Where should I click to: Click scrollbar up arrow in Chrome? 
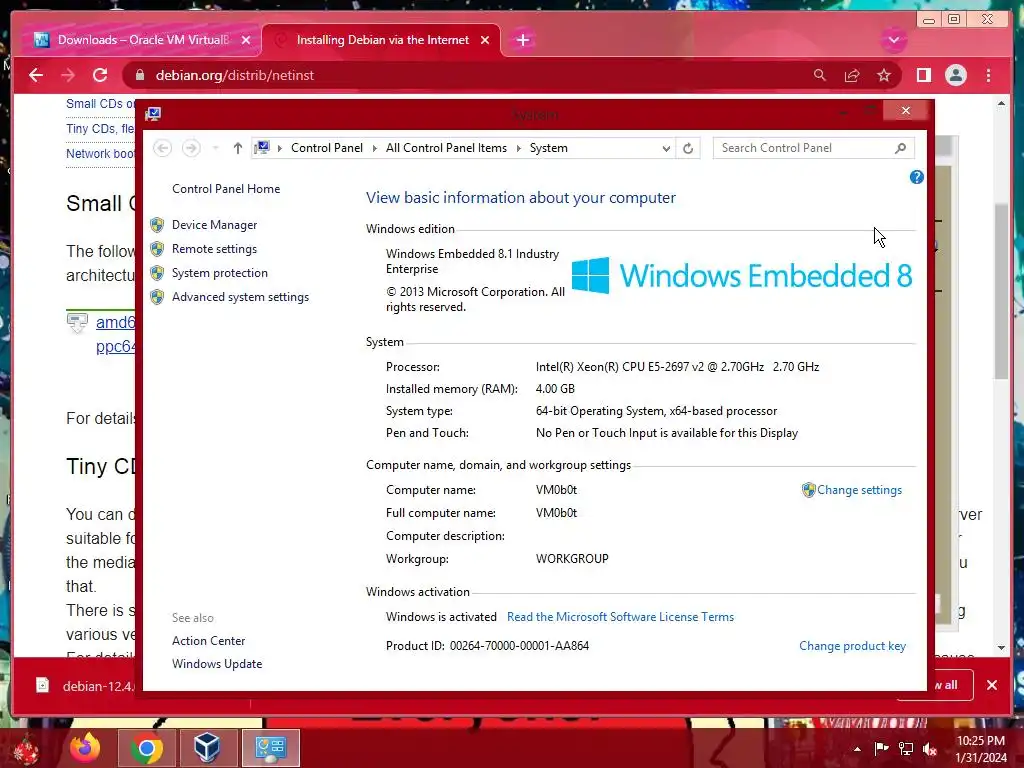pyautogui.click(x=1002, y=103)
